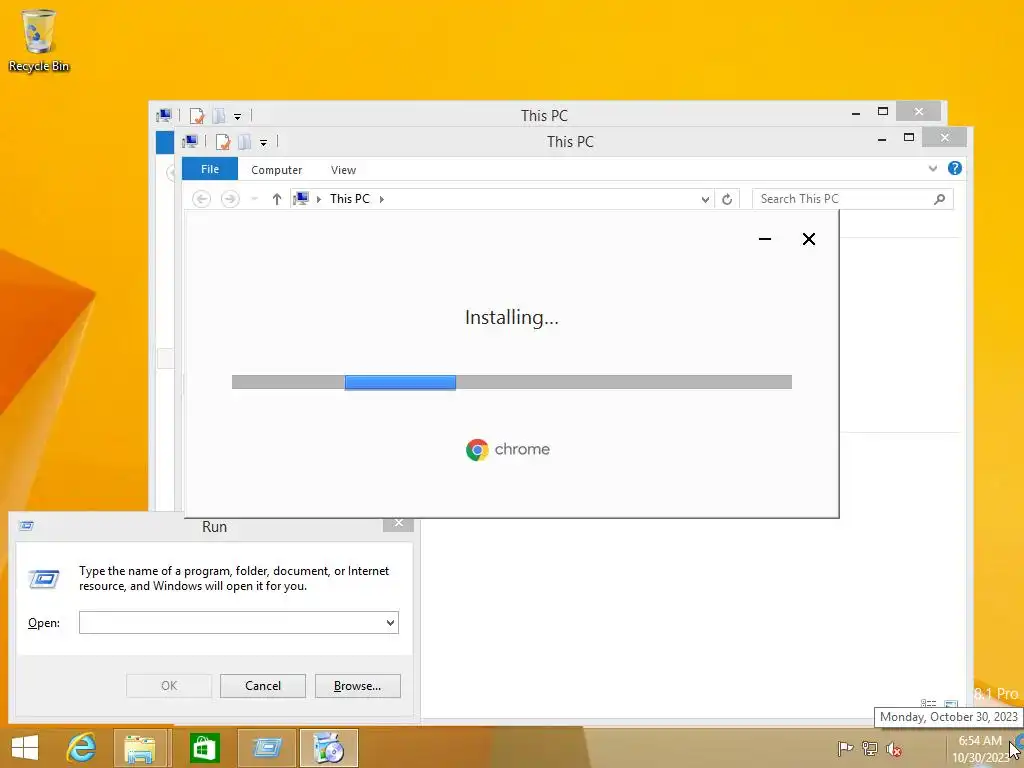Switch to details view icon in Explorer
The height and width of the screenshot is (768, 1024).
928,704
